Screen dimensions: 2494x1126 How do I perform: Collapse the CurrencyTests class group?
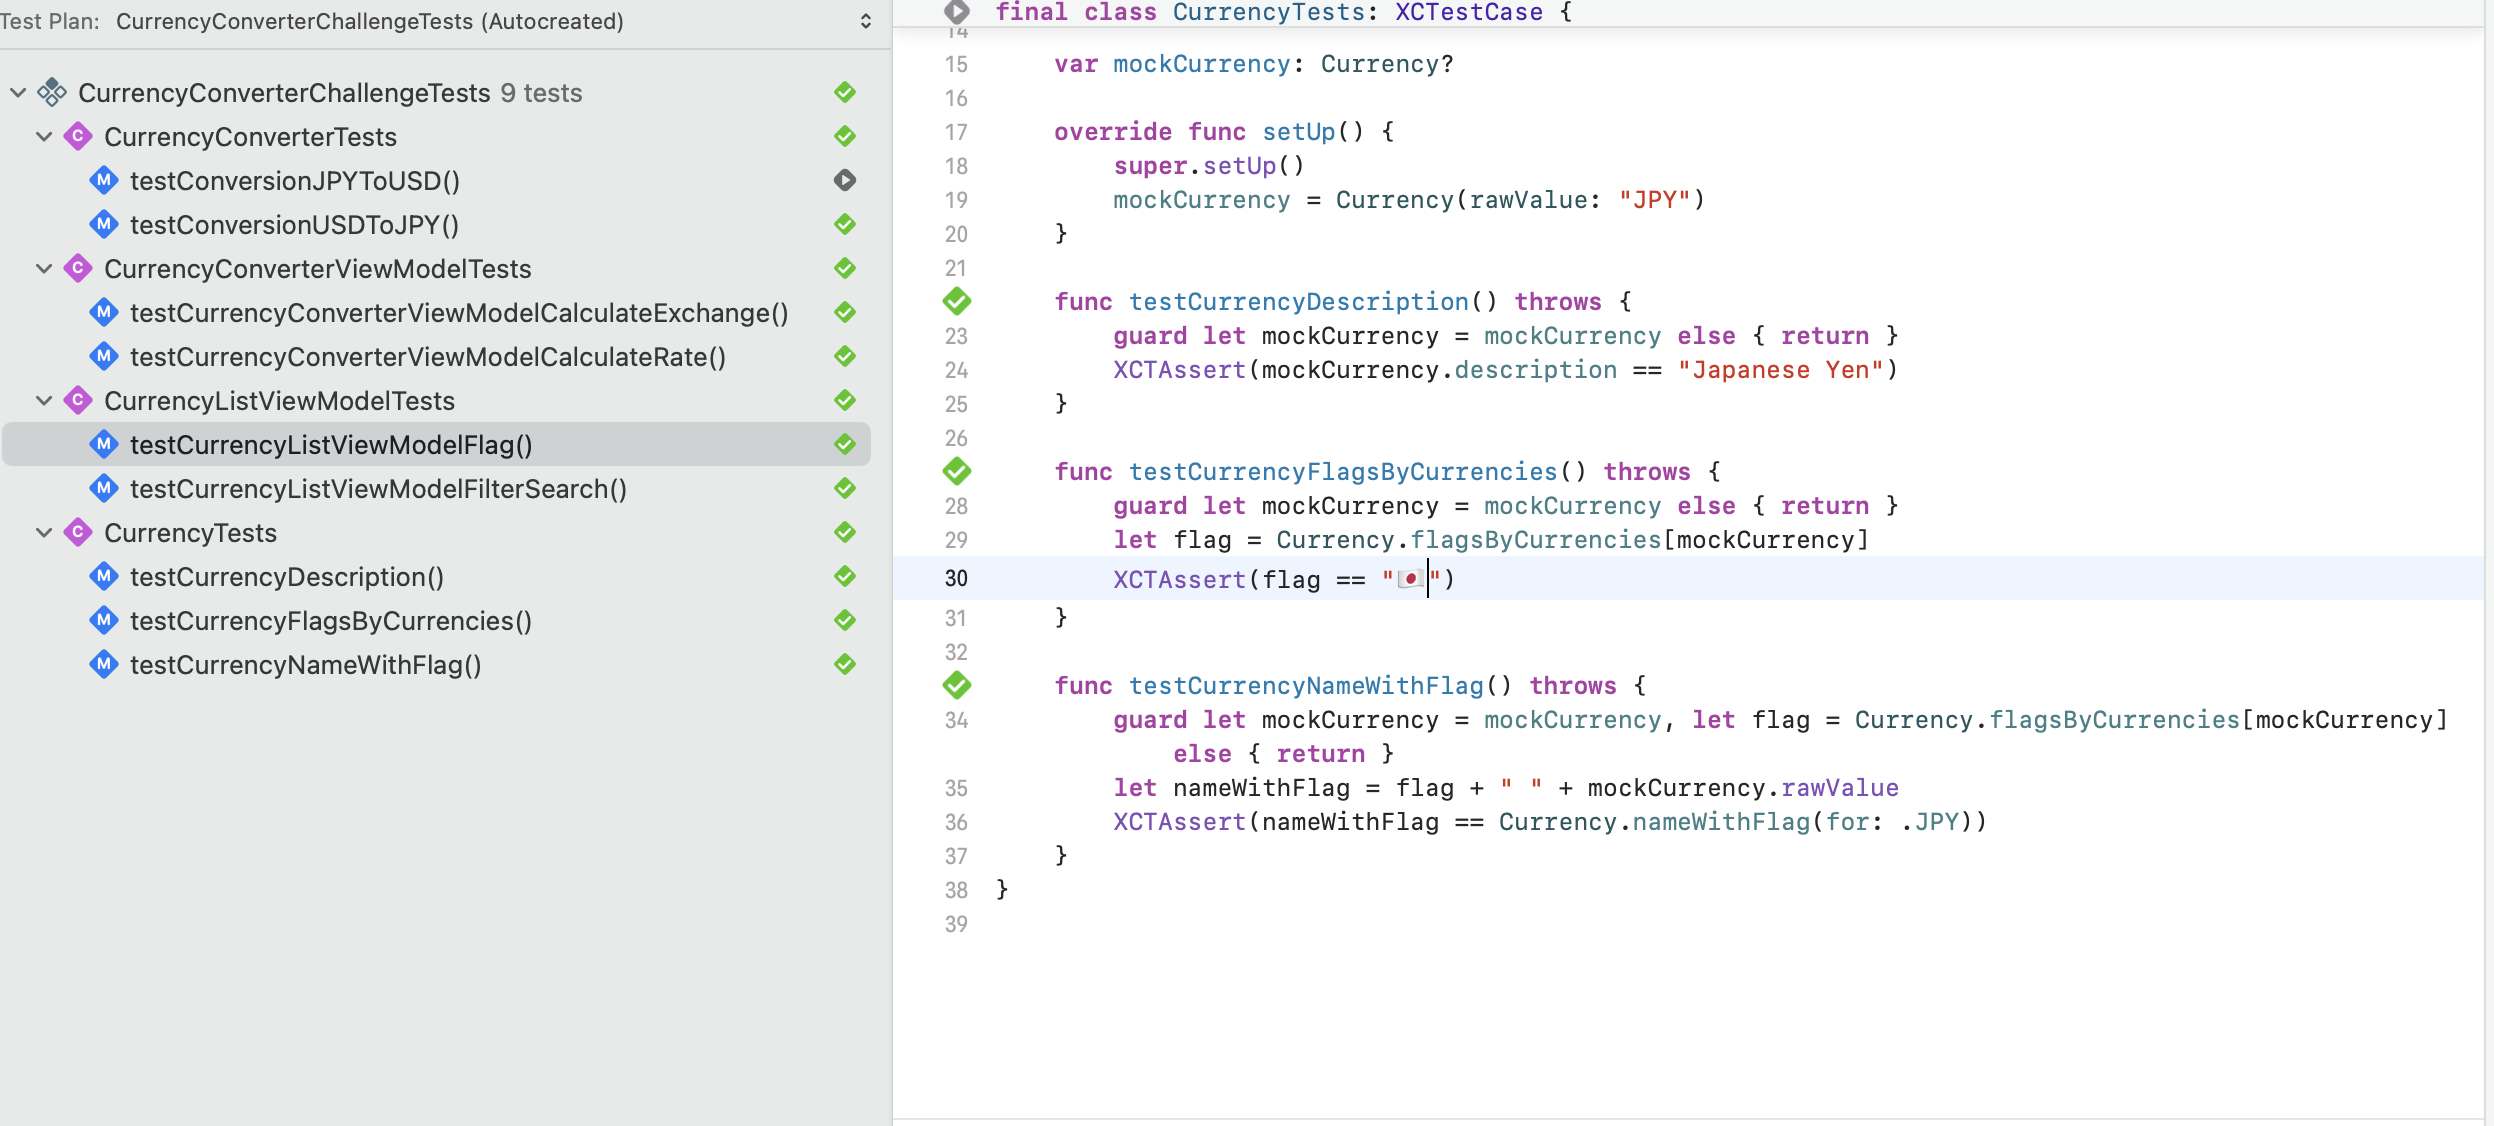[44, 533]
